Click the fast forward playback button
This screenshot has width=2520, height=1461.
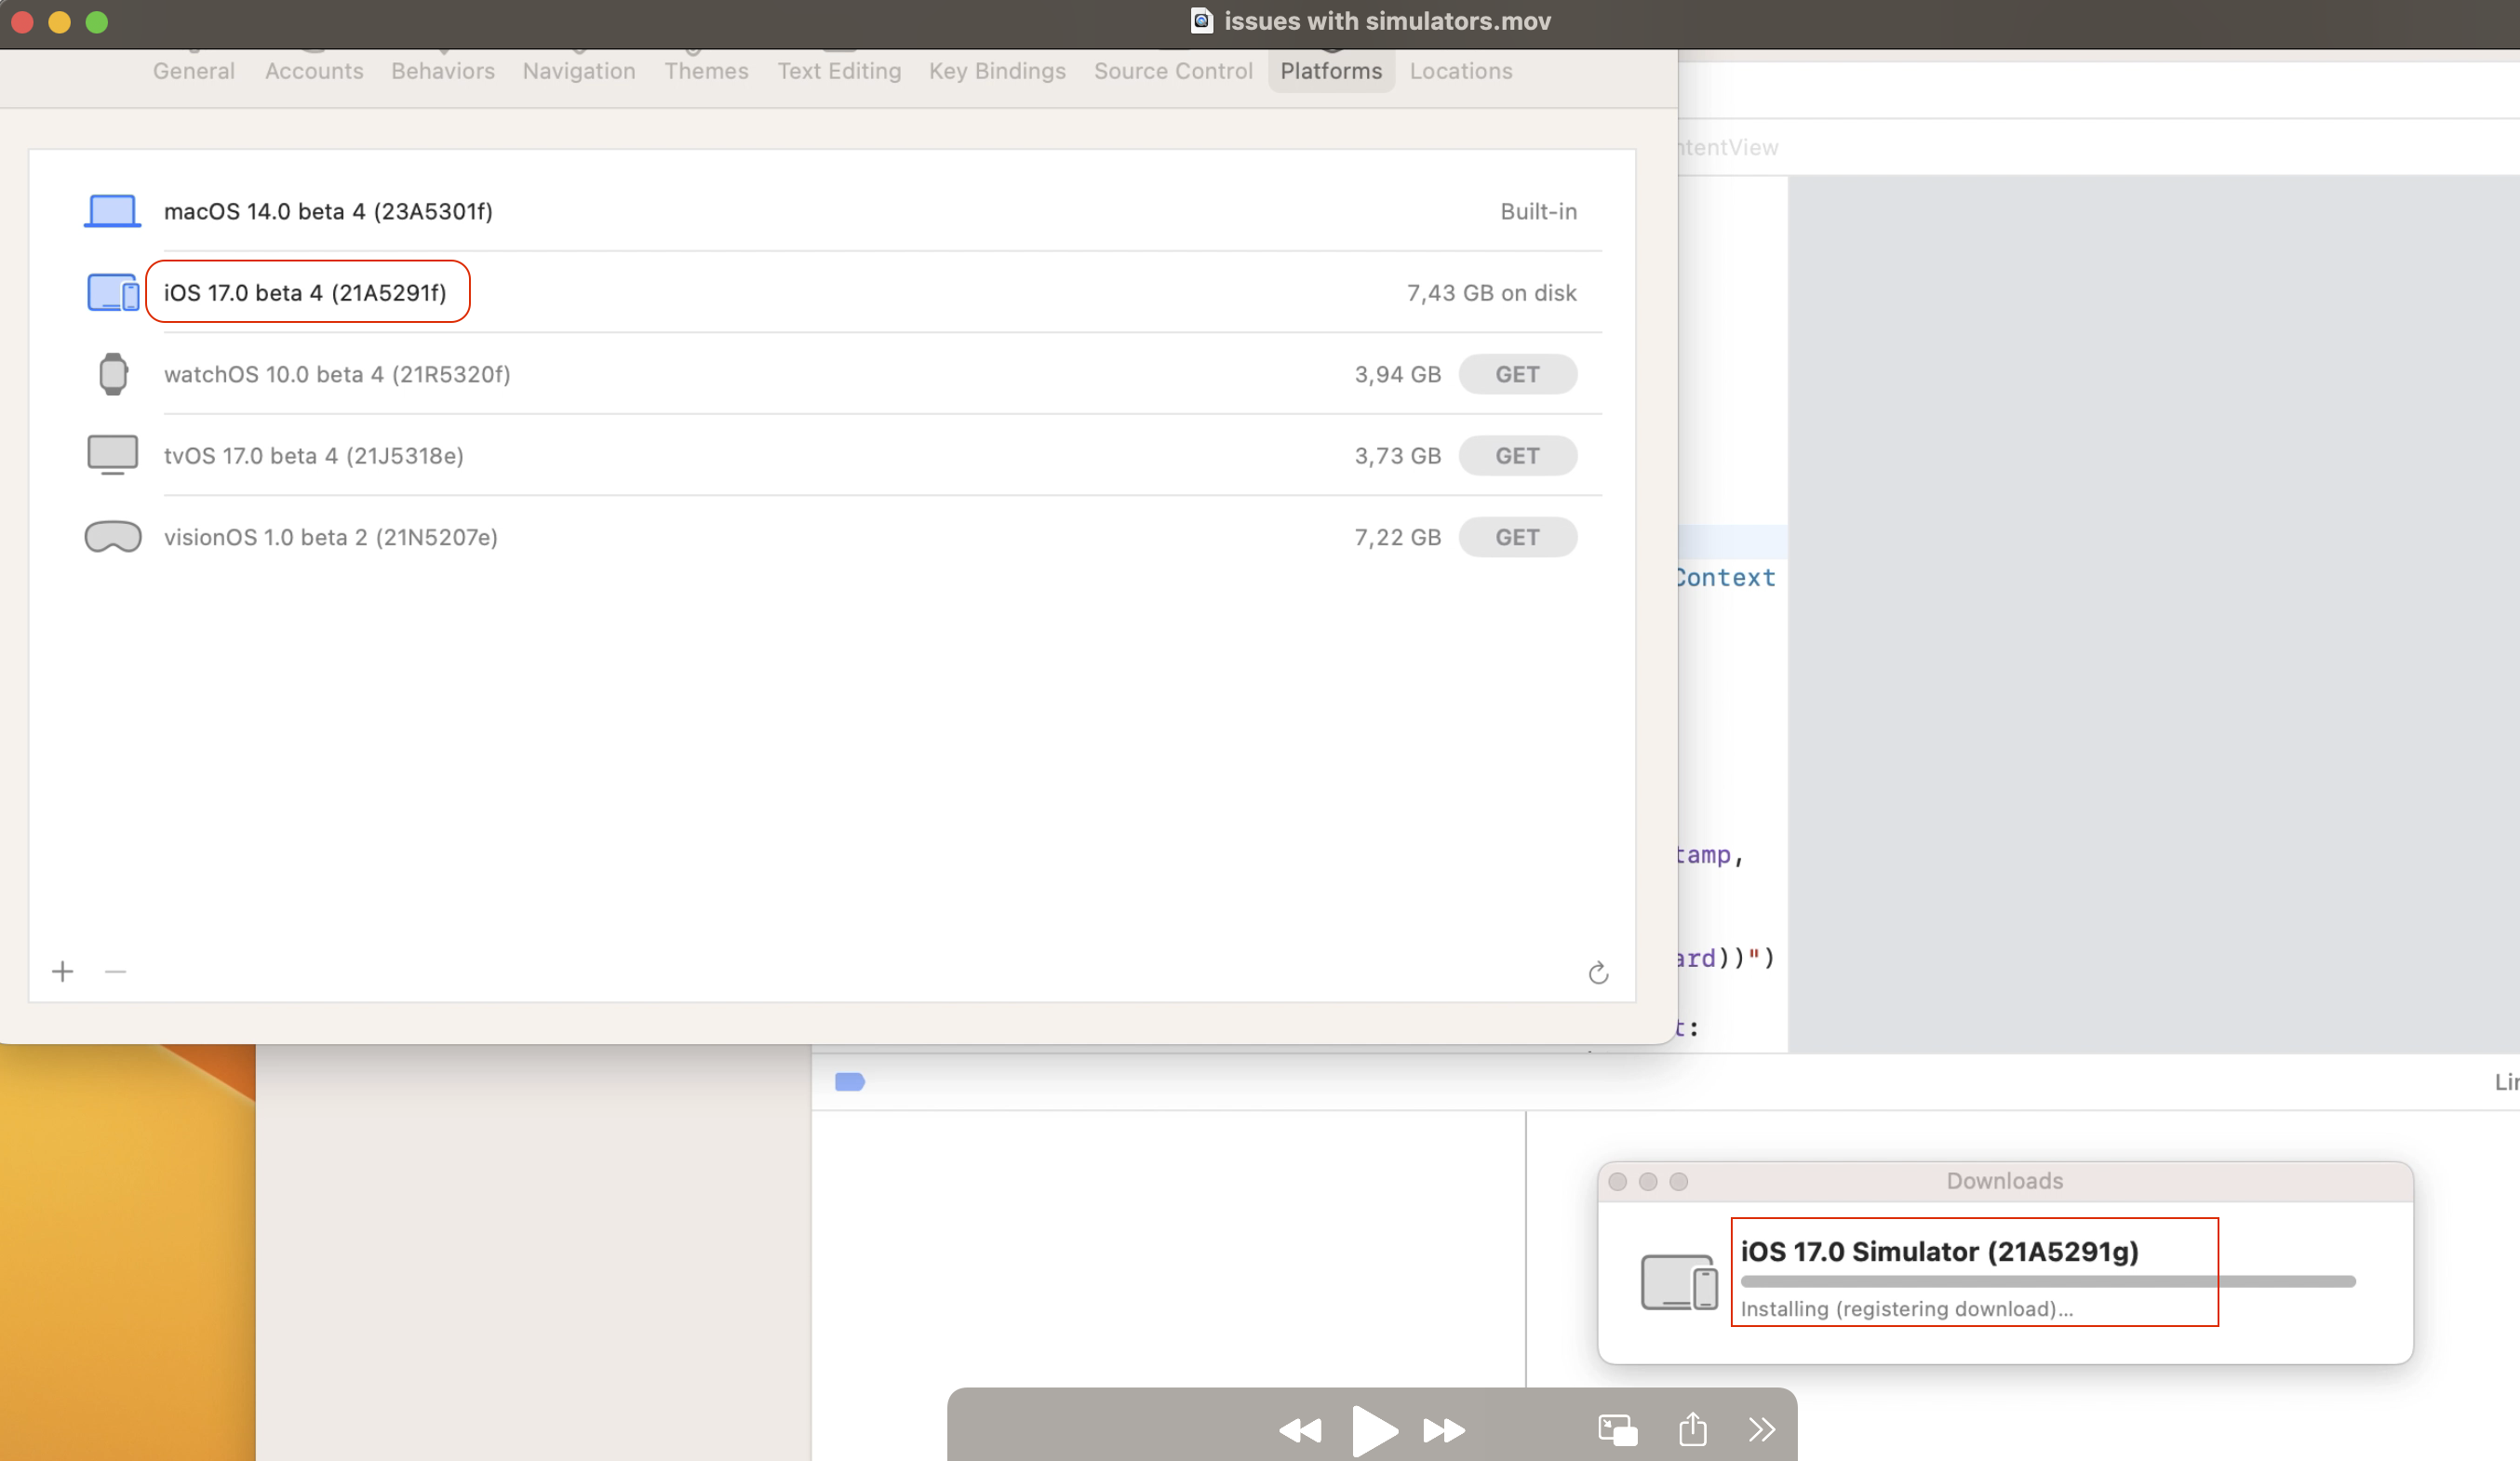[x=1443, y=1431]
